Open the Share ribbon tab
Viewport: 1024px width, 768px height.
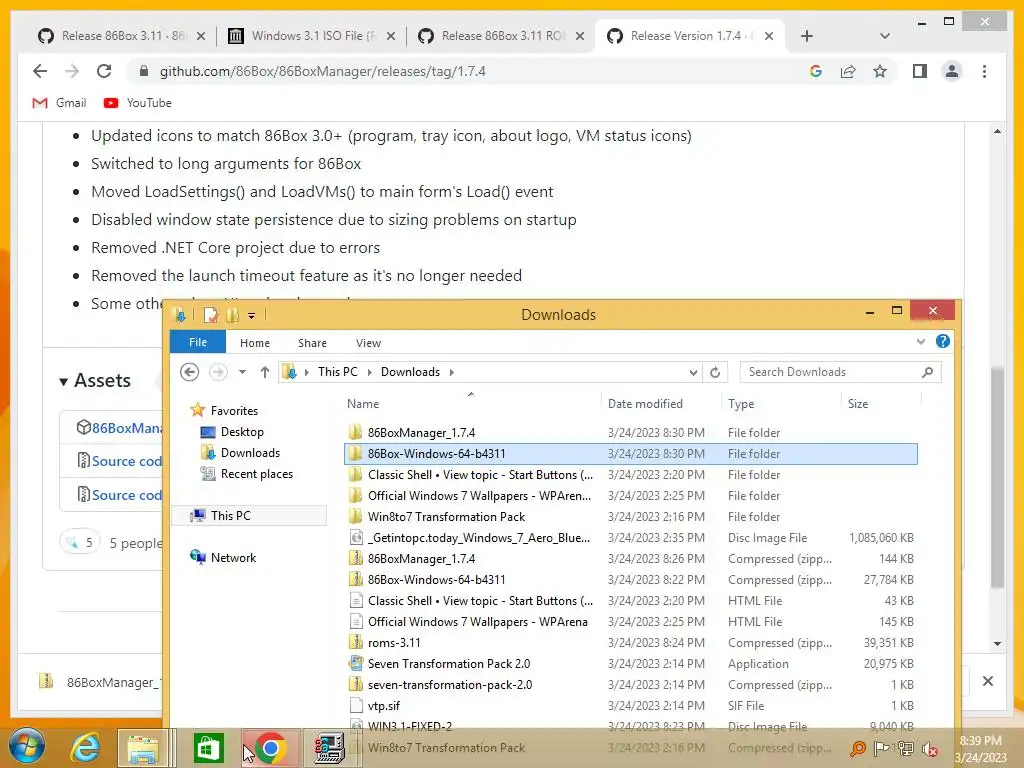[312, 343]
